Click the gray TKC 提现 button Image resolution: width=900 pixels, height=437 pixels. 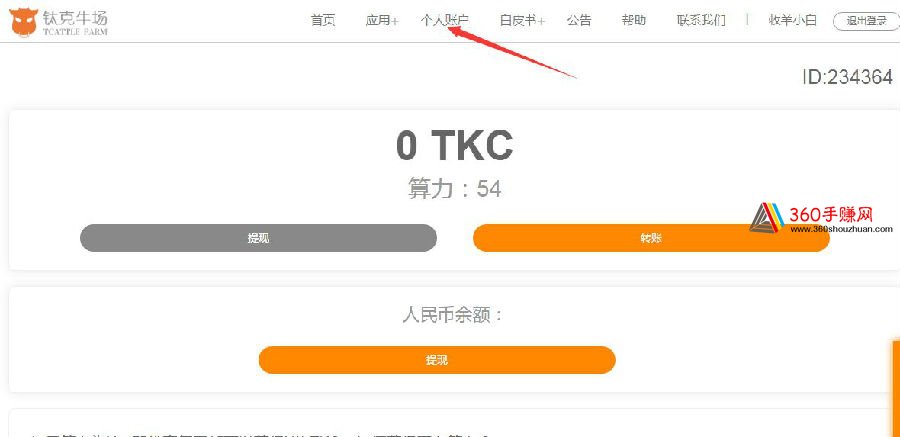[x=258, y=238]
